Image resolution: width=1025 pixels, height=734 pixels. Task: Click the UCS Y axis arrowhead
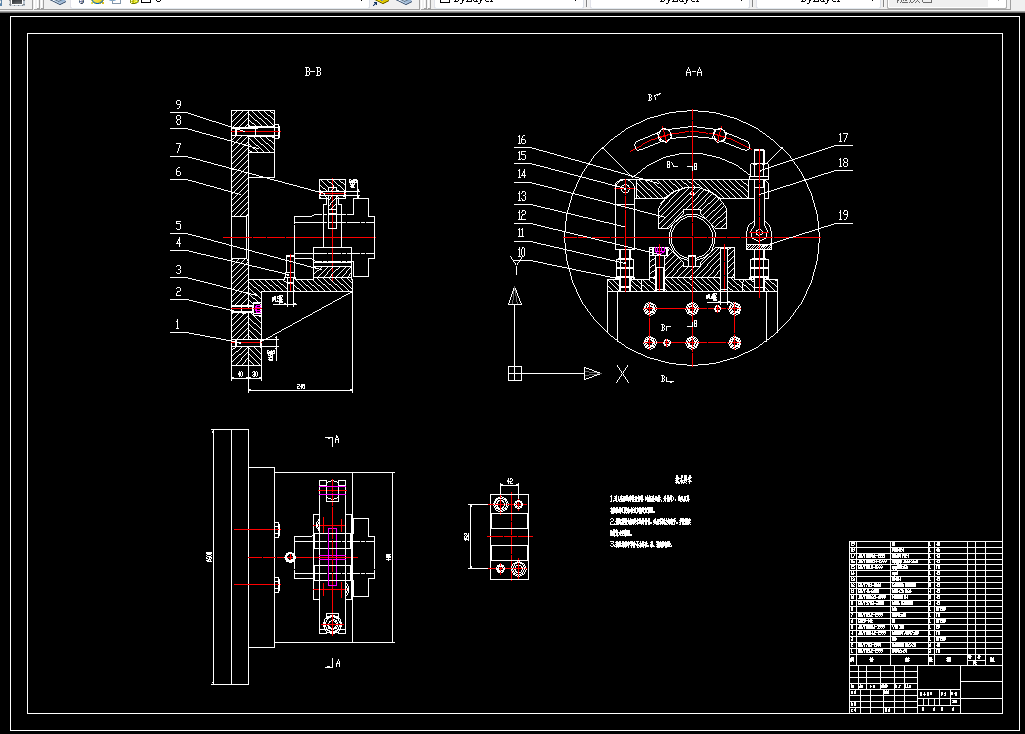515,297
